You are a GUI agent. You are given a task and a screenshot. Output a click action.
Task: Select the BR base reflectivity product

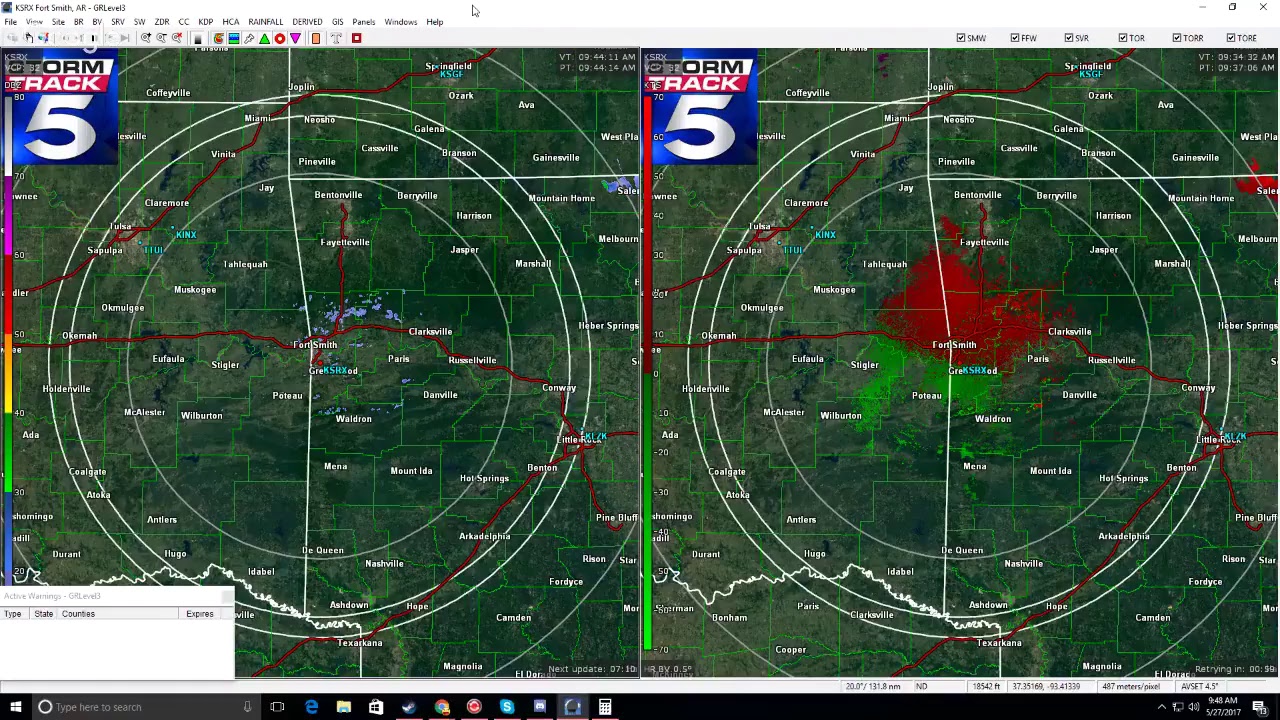point(78,22)
